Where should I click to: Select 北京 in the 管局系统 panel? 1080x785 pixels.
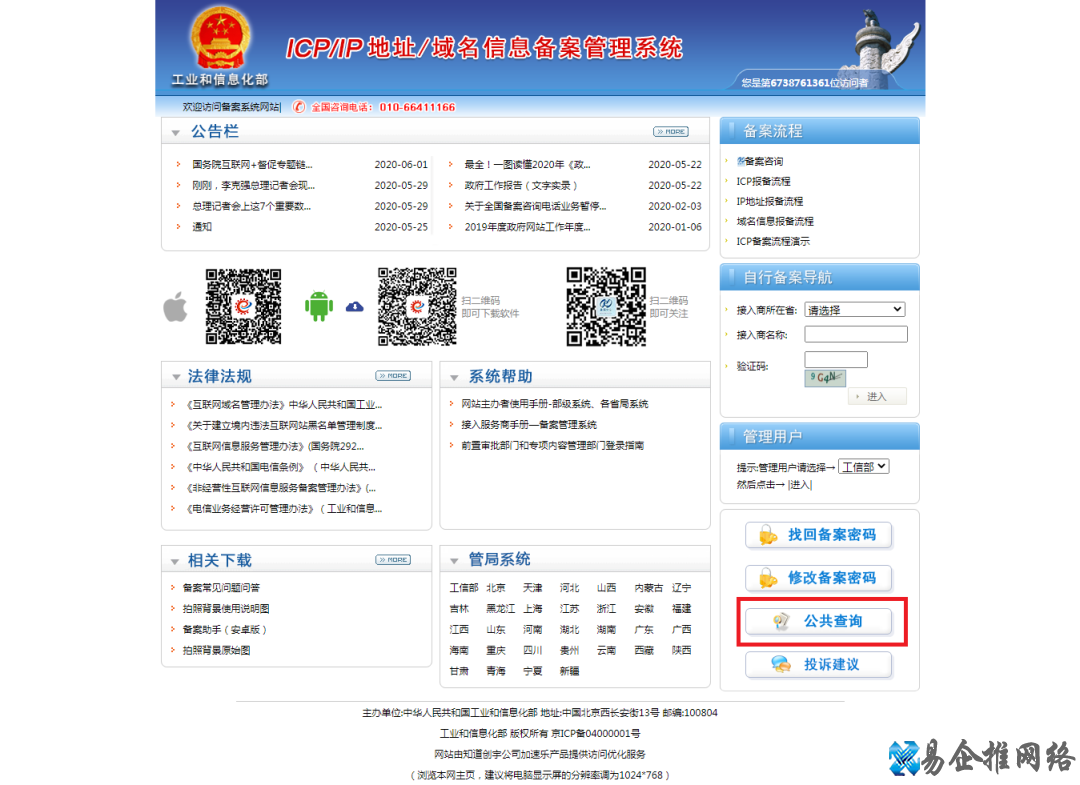pyautogui.click(x=496, y=588)
